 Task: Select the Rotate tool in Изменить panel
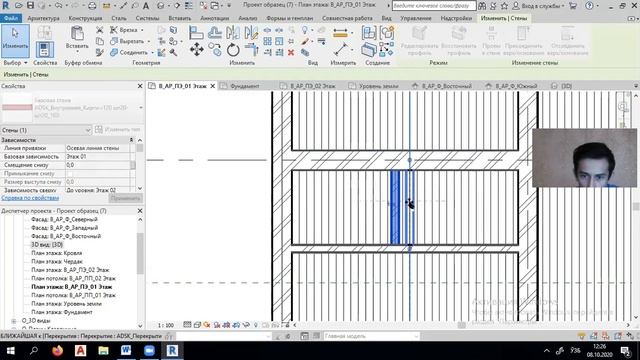pos(233,50)
